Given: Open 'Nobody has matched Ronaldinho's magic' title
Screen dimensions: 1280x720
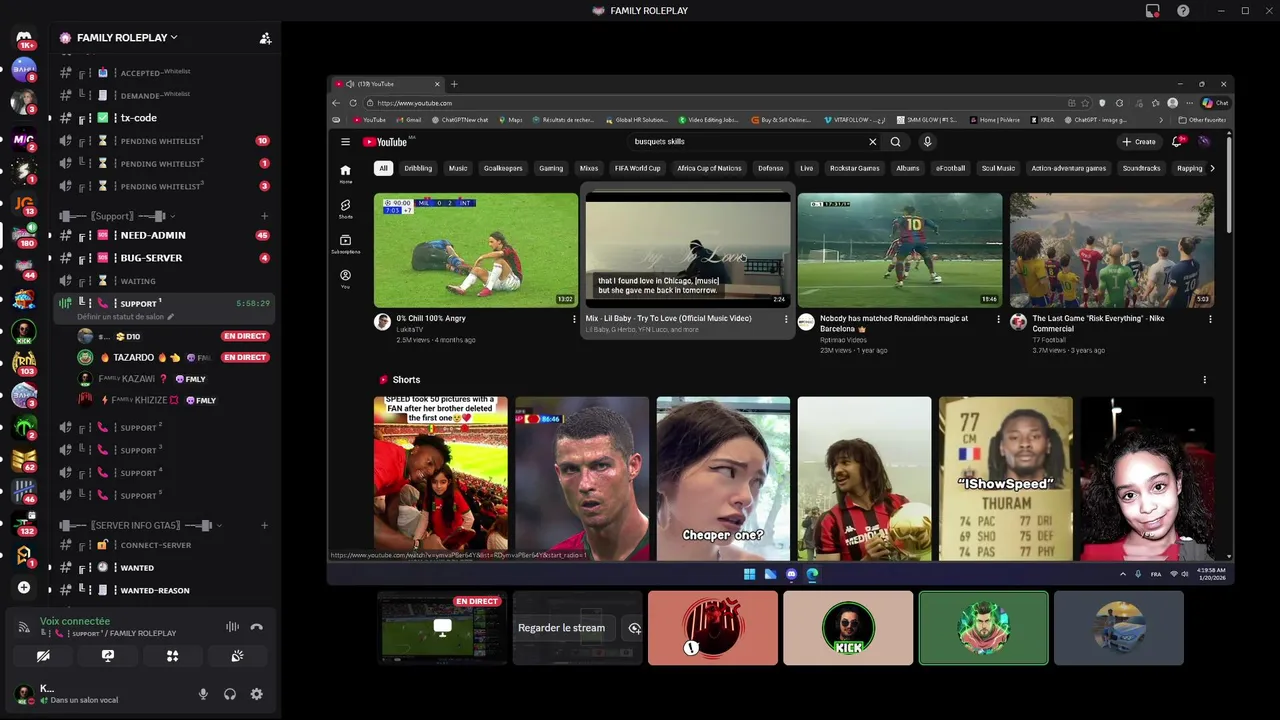Looking at the screenshot, I should pos(894,323).
